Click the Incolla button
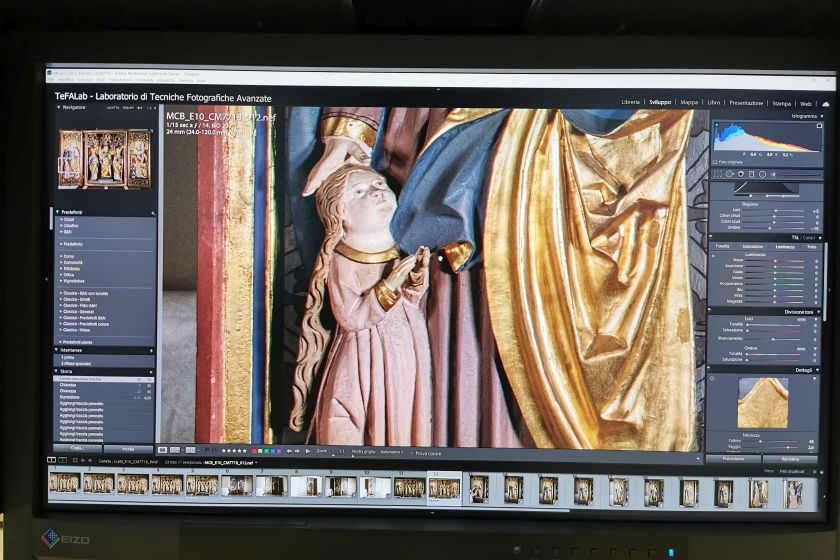840x560 pixels. tap(128, 449)
